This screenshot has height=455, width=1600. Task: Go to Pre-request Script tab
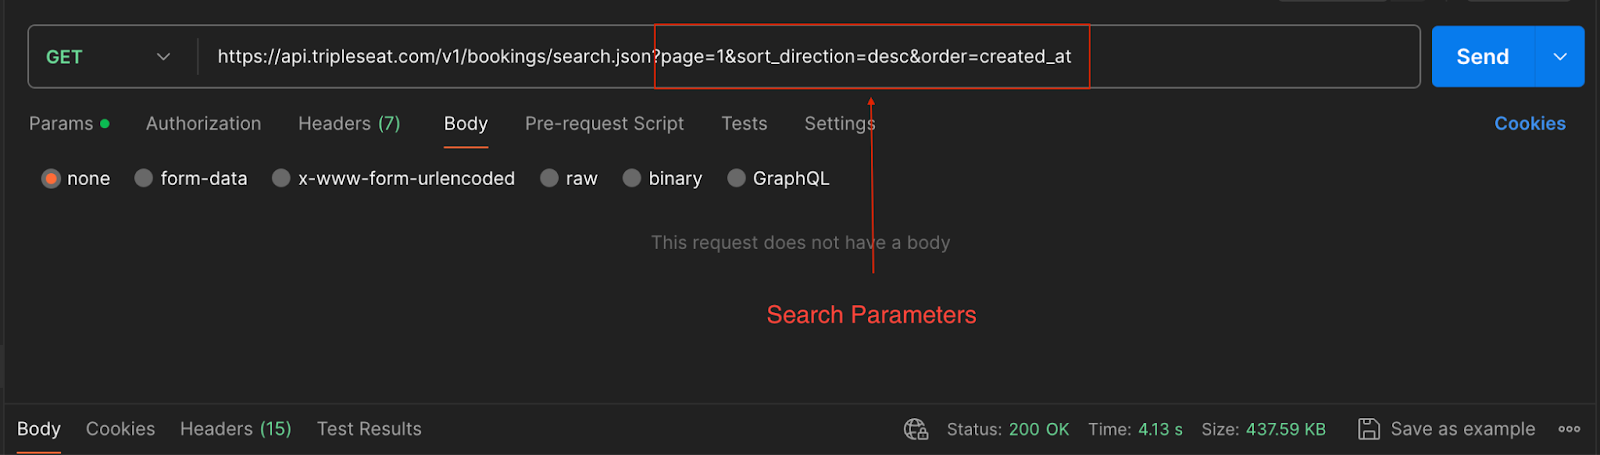pyautogui.click(x=604, y=124)
